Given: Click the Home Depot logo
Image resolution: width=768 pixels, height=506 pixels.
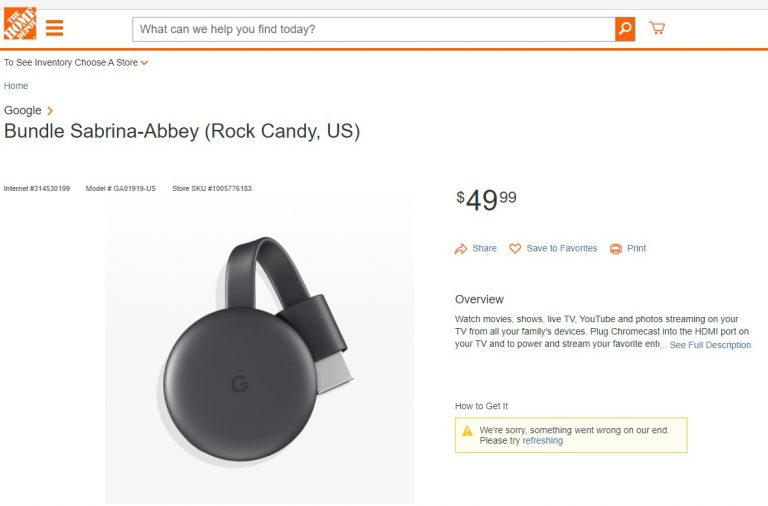Looking at the screenshot, I should 19,25.
